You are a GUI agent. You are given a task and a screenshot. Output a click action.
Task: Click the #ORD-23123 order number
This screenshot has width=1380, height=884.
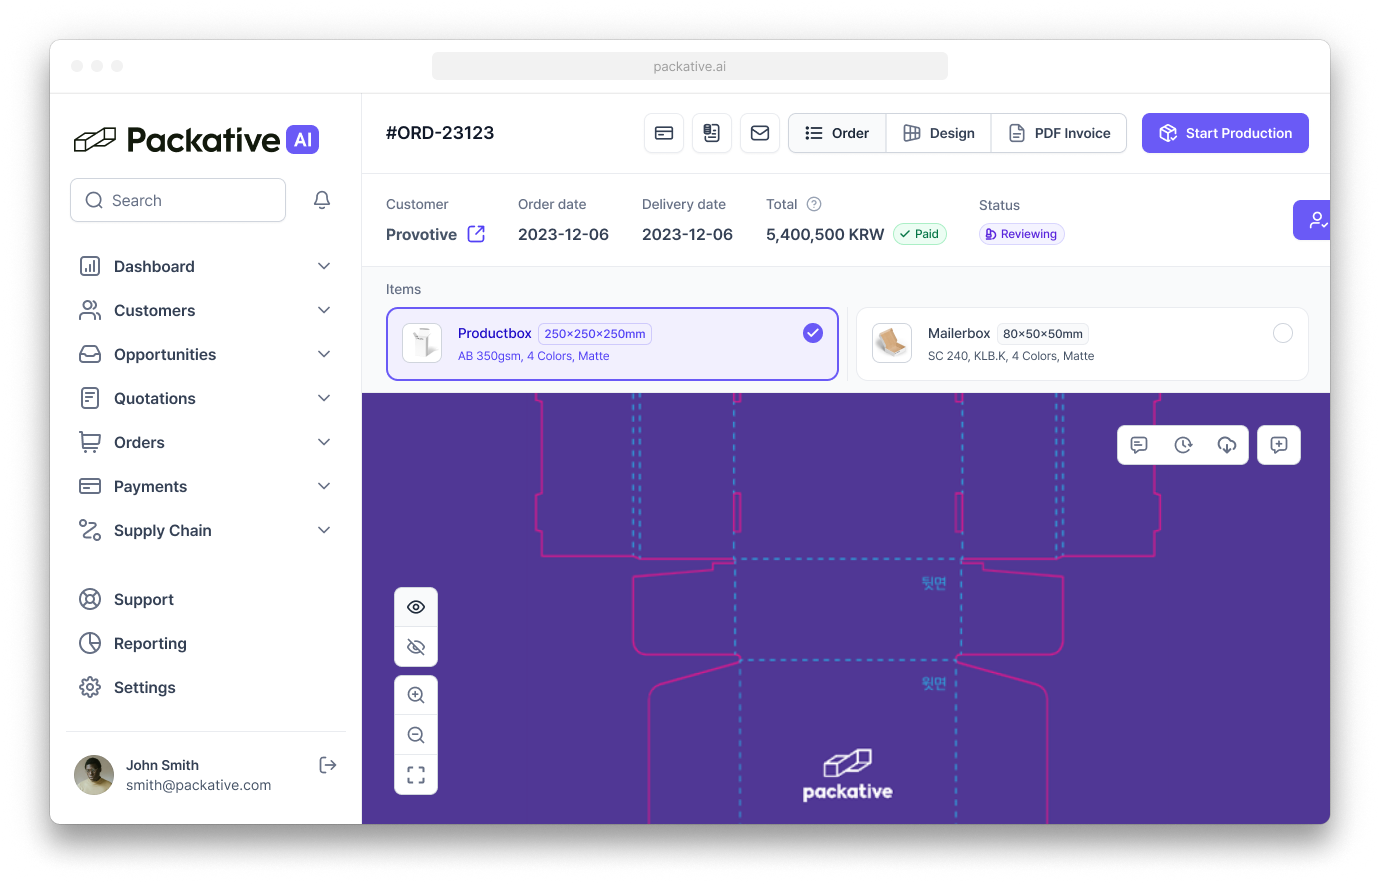tap(440, 133)
